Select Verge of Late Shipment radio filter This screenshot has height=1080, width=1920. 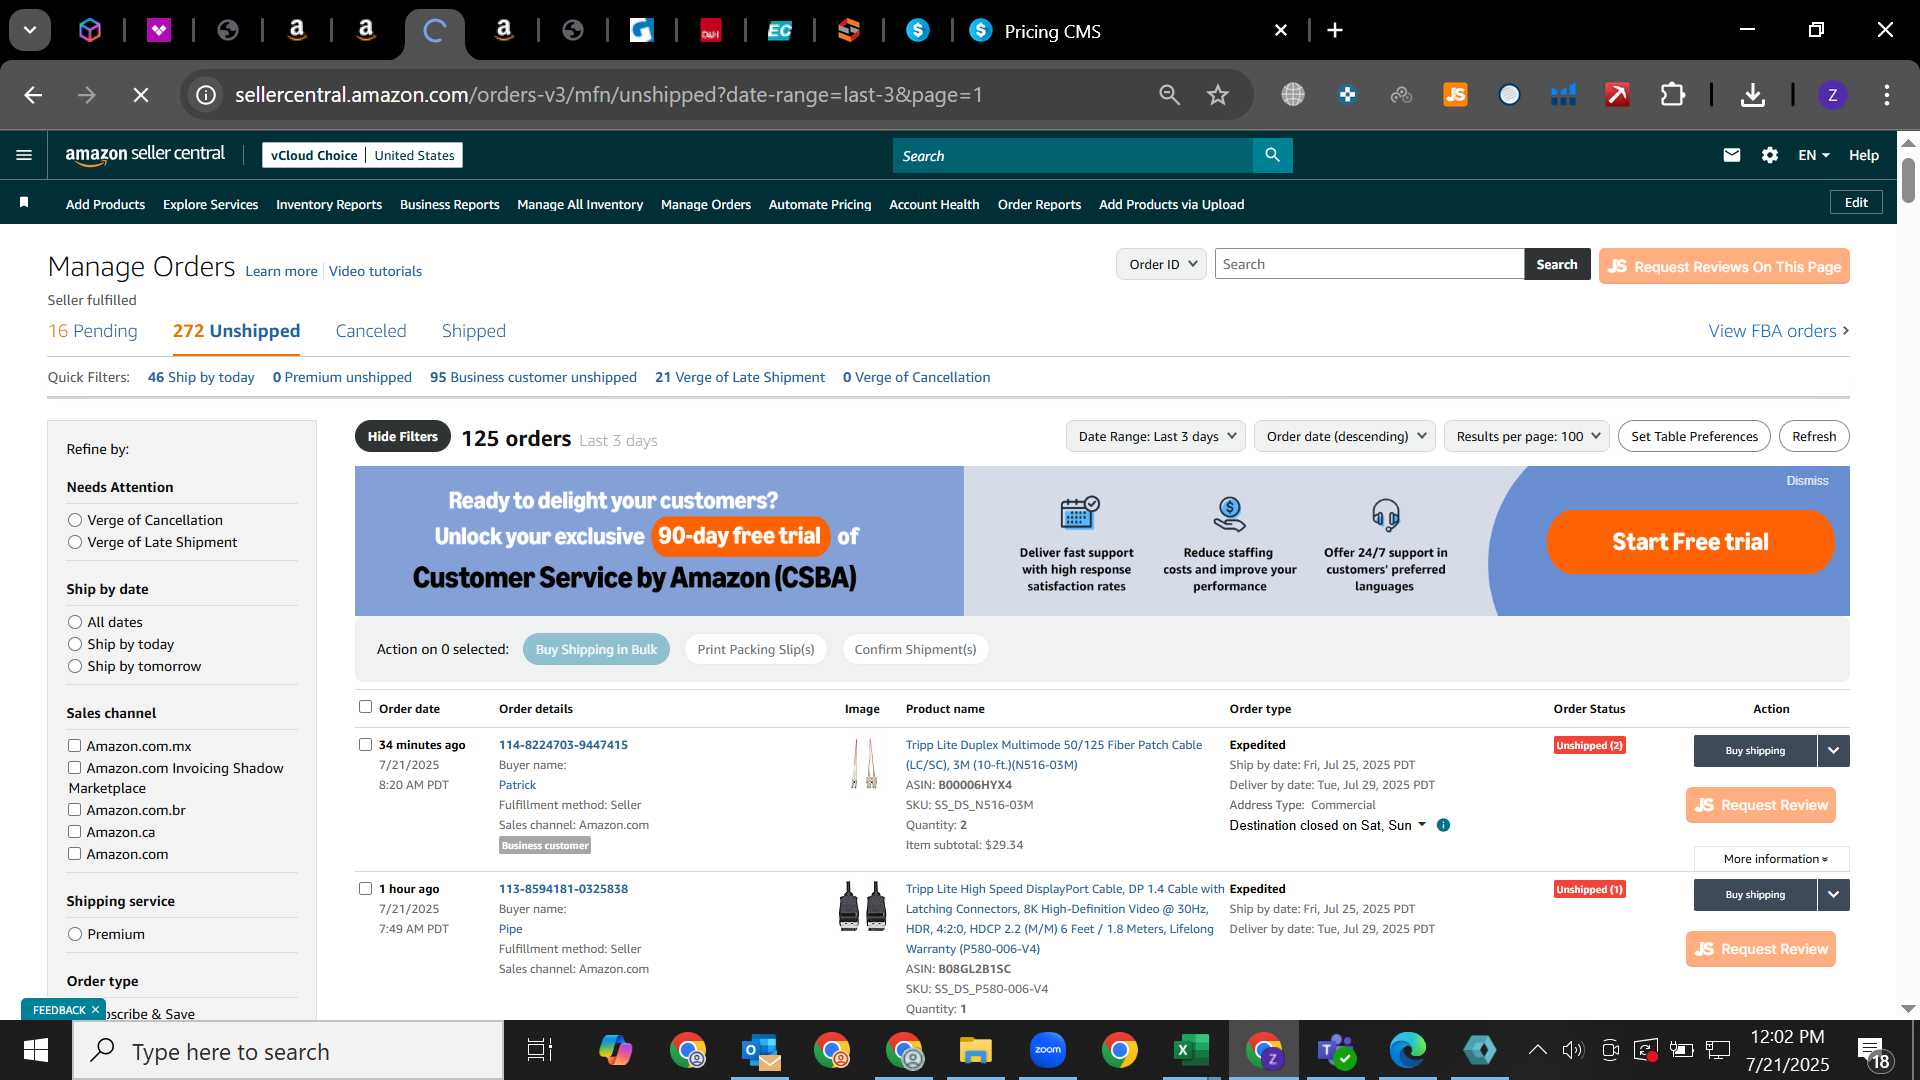(75, 542)
